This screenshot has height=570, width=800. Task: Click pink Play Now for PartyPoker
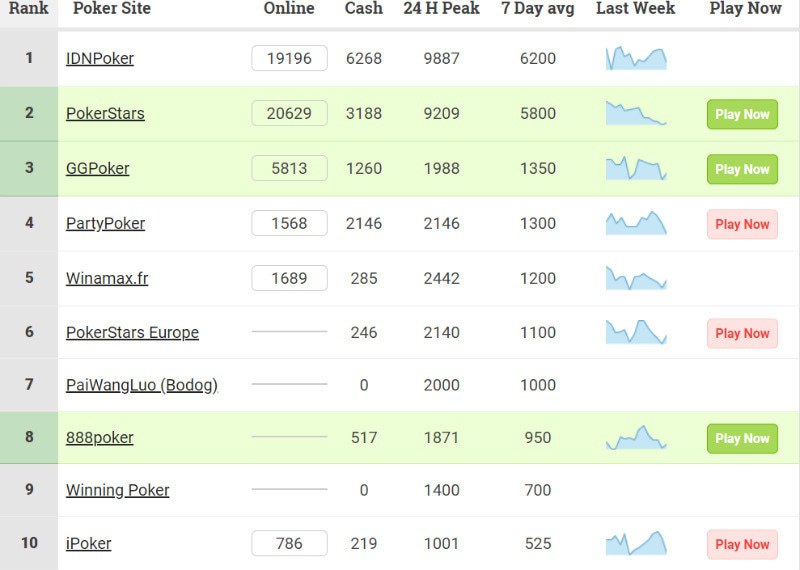pyautogui.click(x=742, y=224)
